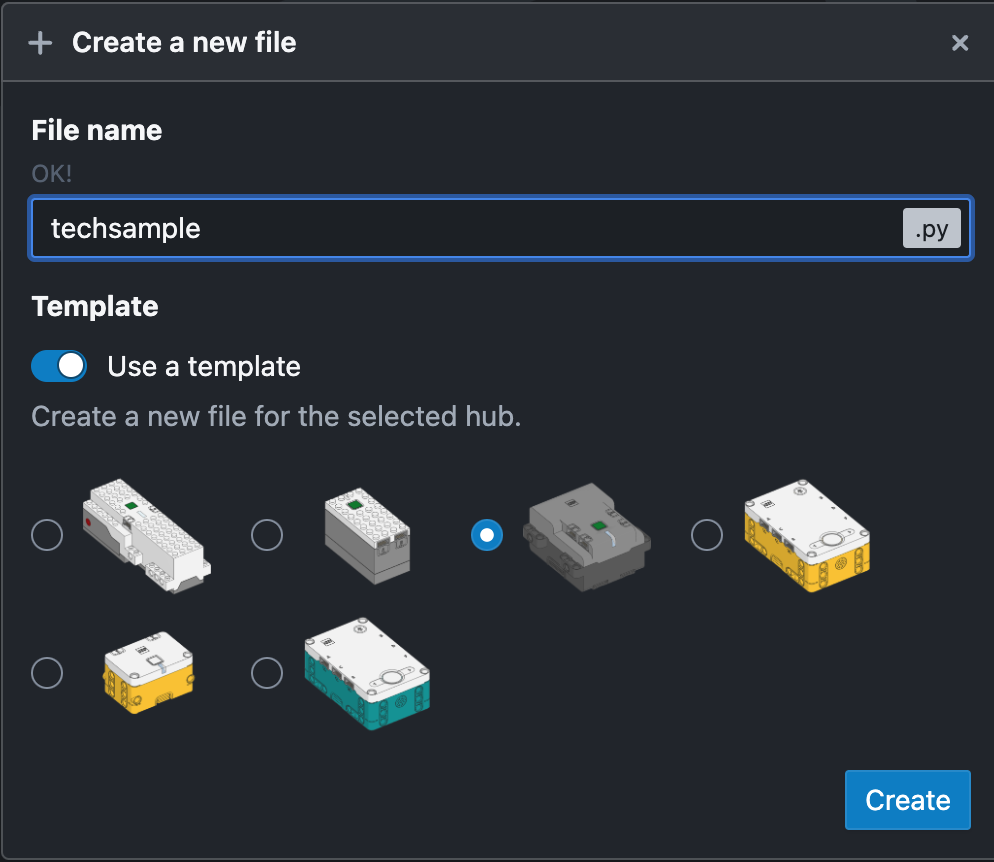Click the OK! validation message

tap(52, 174)
